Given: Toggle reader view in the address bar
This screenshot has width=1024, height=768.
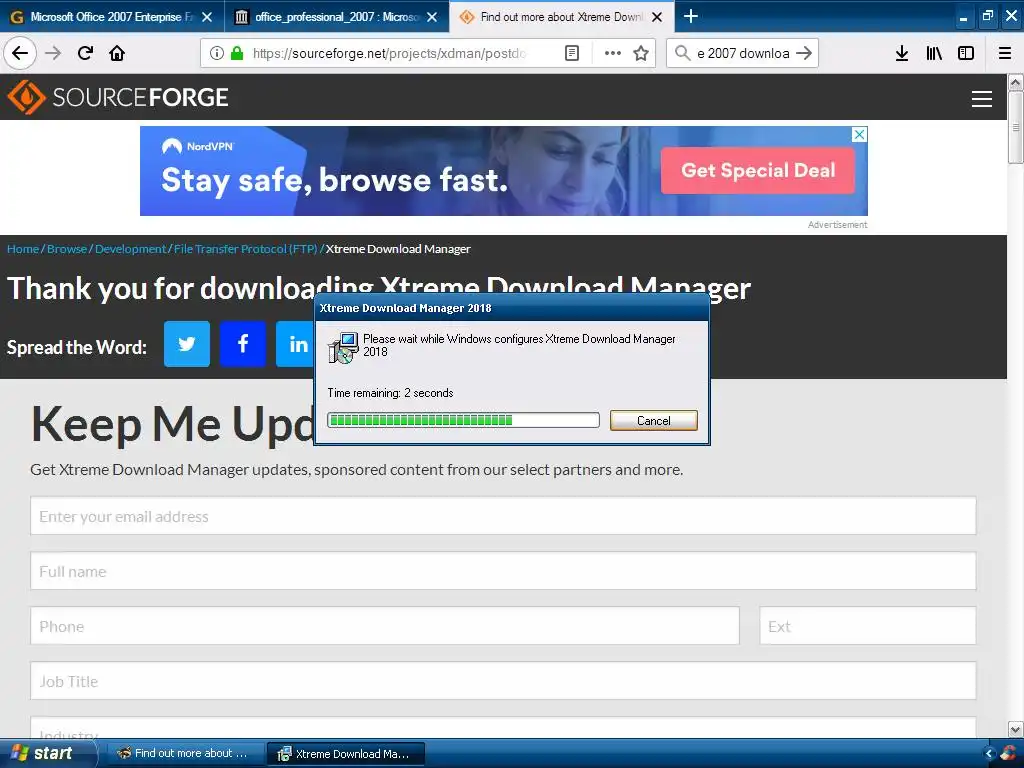Looking at the screenshot, I should point(571,53).
